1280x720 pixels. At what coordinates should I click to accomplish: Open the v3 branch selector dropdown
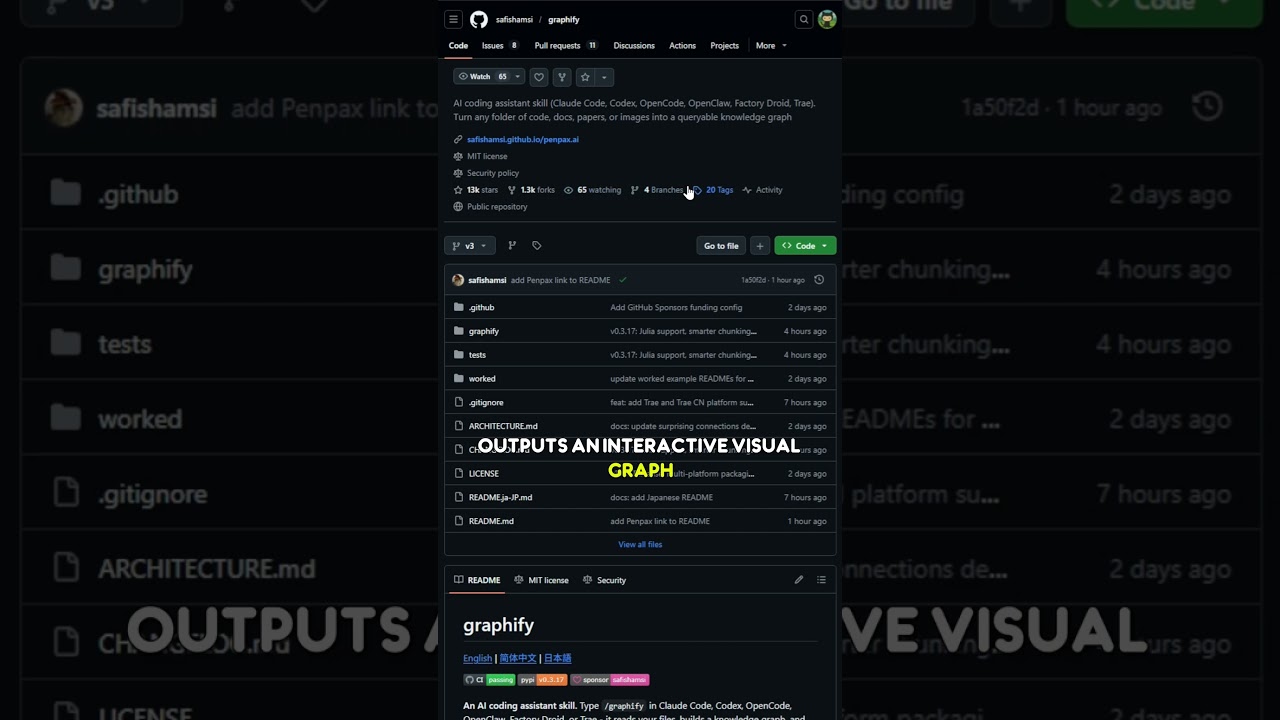[x=469, y=246]
